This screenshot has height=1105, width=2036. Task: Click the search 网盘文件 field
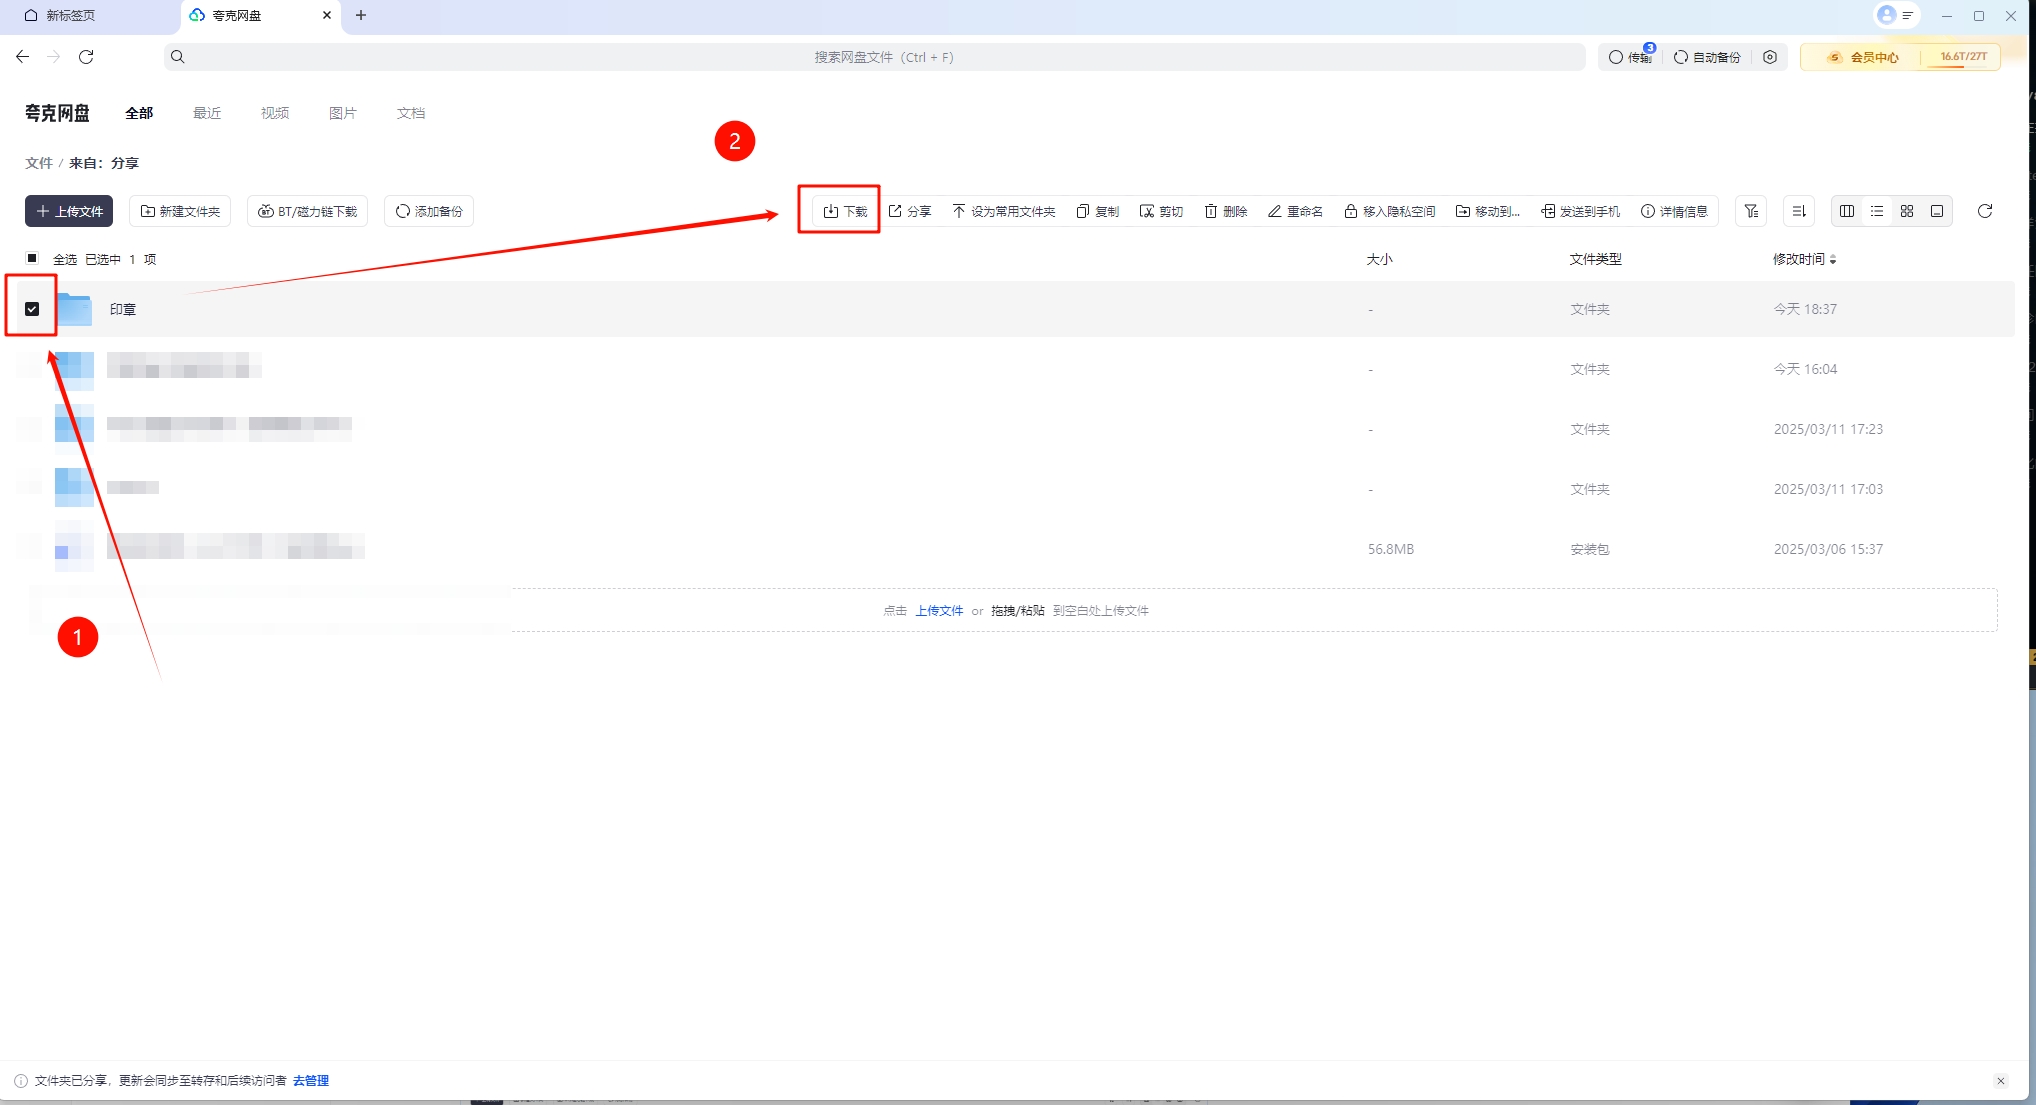883,57
